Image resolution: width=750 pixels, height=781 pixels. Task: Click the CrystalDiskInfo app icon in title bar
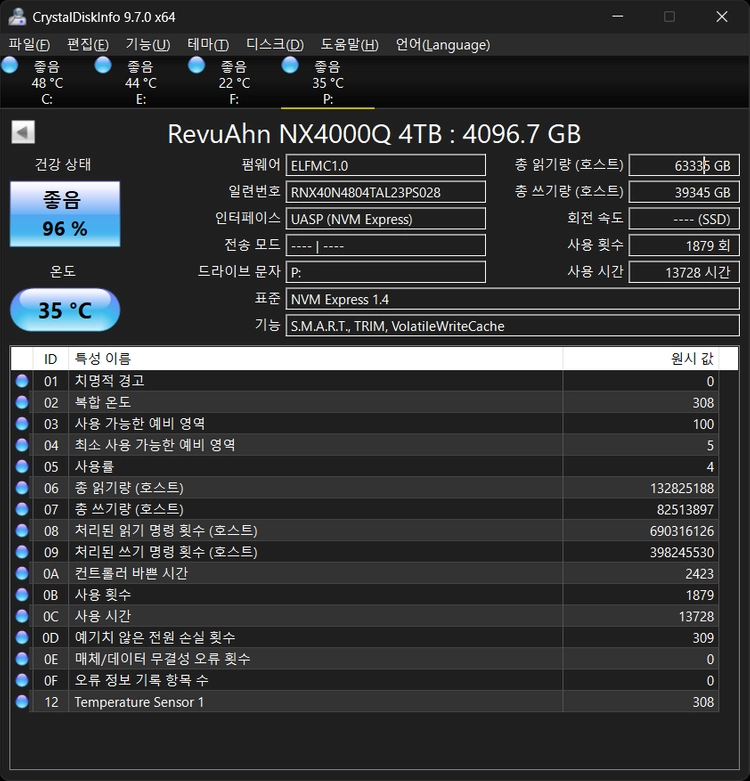(17, 17)
